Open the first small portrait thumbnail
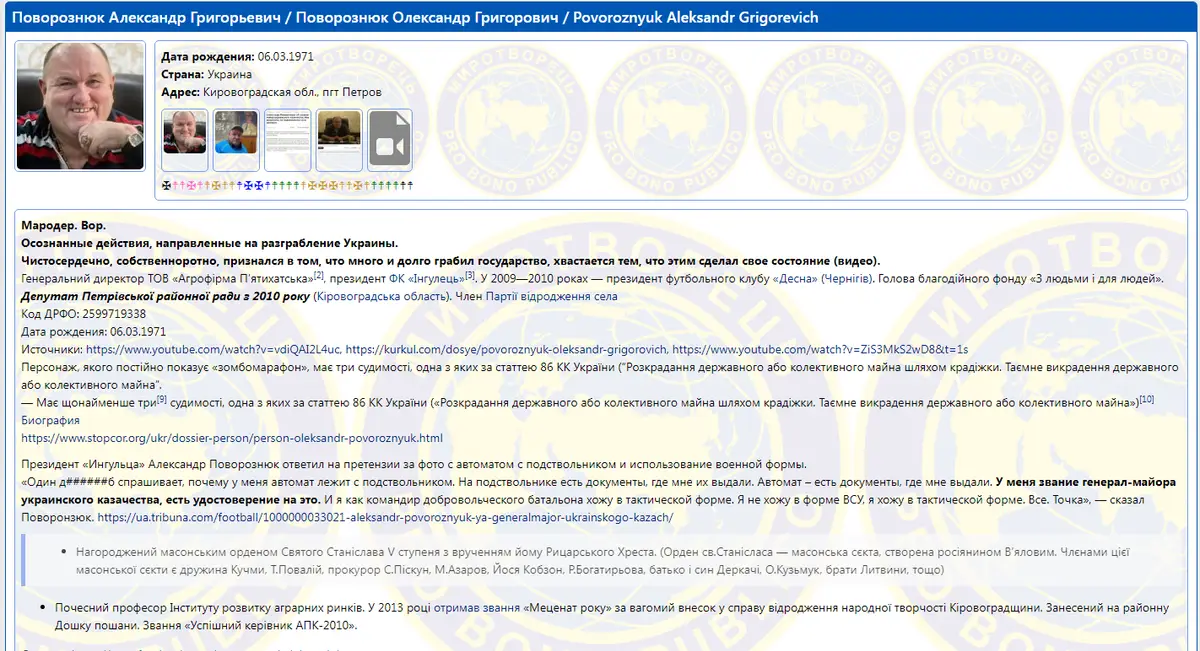This screenshot has width=1200, height=651. pyautogui.click(x=185, y=140)
